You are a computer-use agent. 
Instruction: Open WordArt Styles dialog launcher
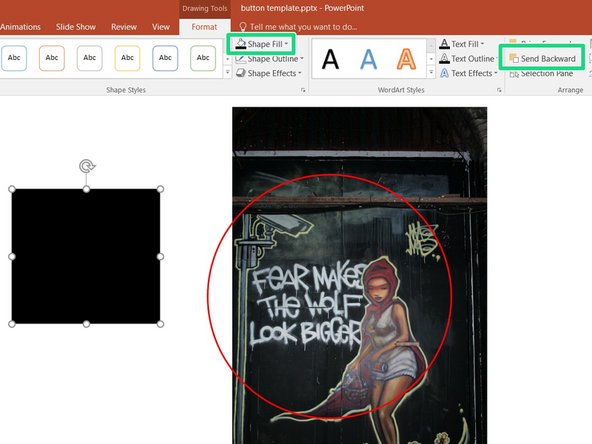499,90
